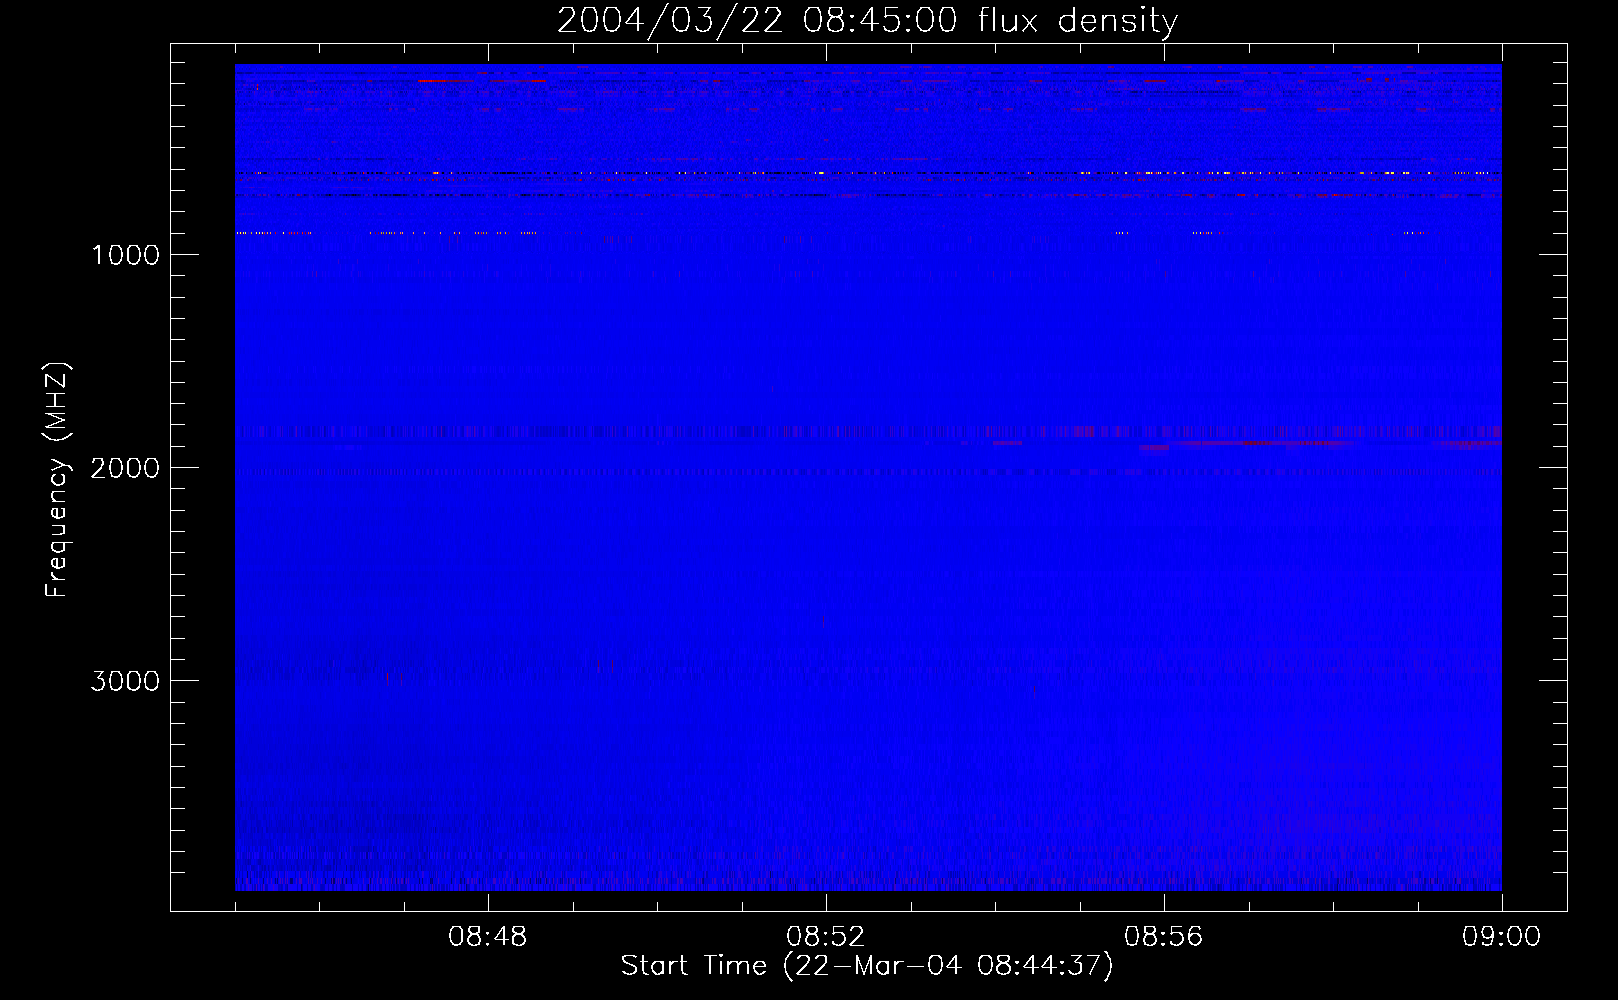Click the 08:52 time tick label
1618x1000 pixels.
[826, 937]
